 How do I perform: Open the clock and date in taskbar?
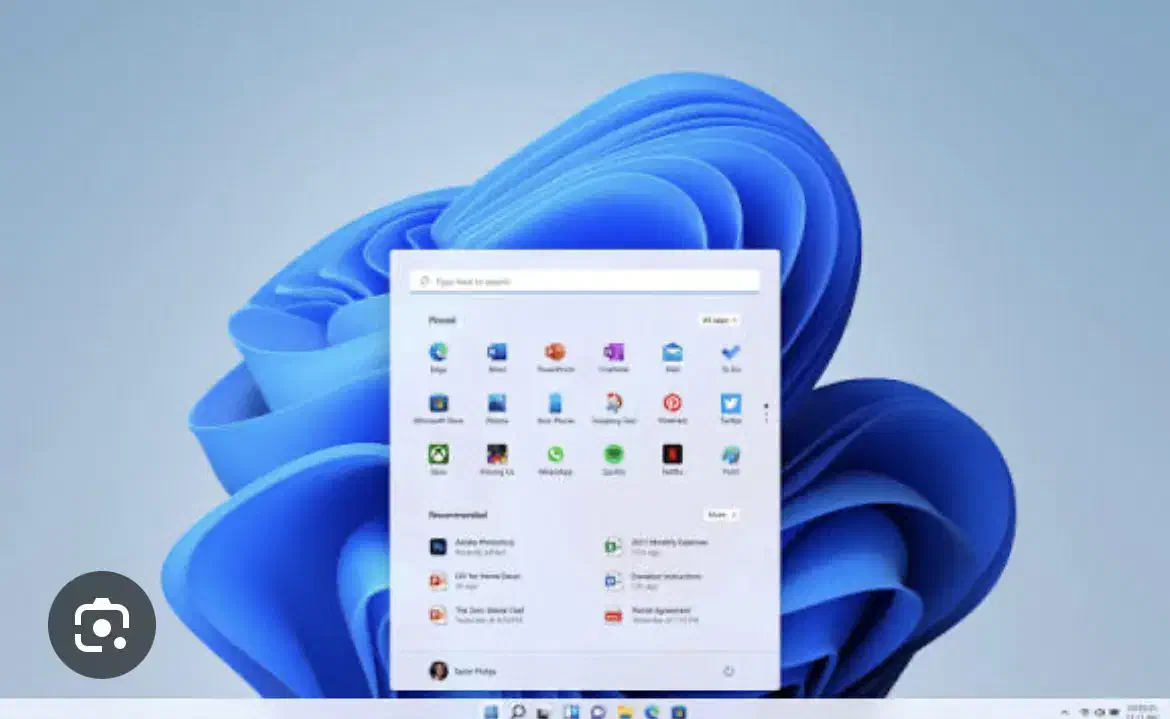1142,712
